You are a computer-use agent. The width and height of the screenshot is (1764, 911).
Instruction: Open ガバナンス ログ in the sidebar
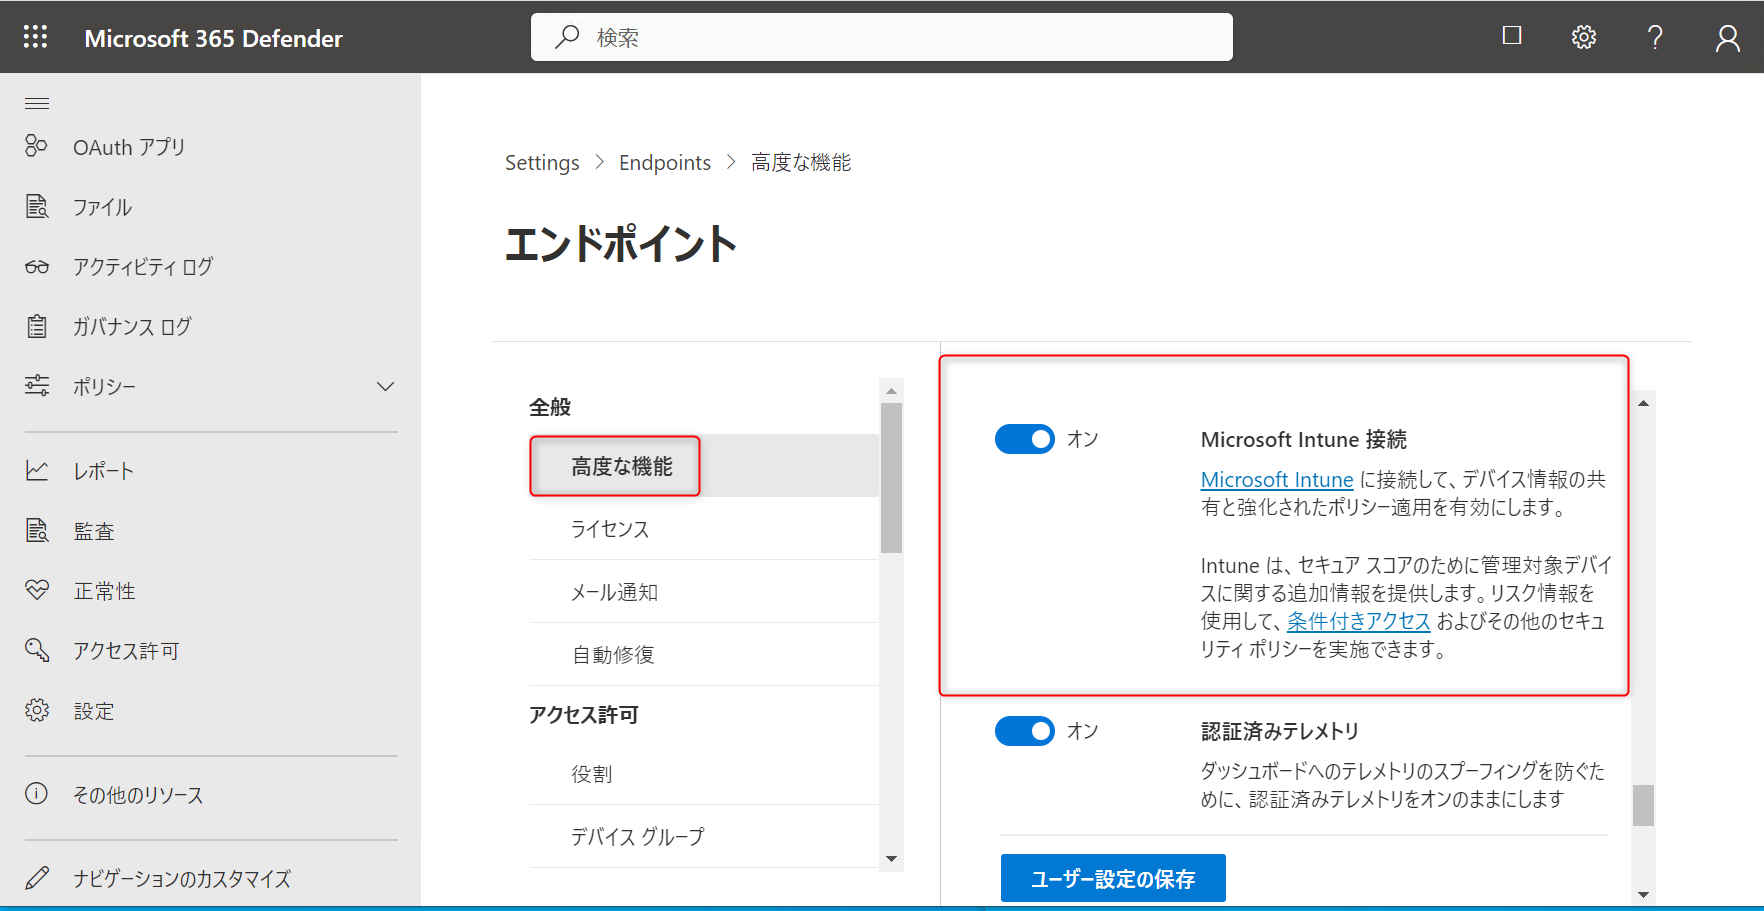point(131,327)
